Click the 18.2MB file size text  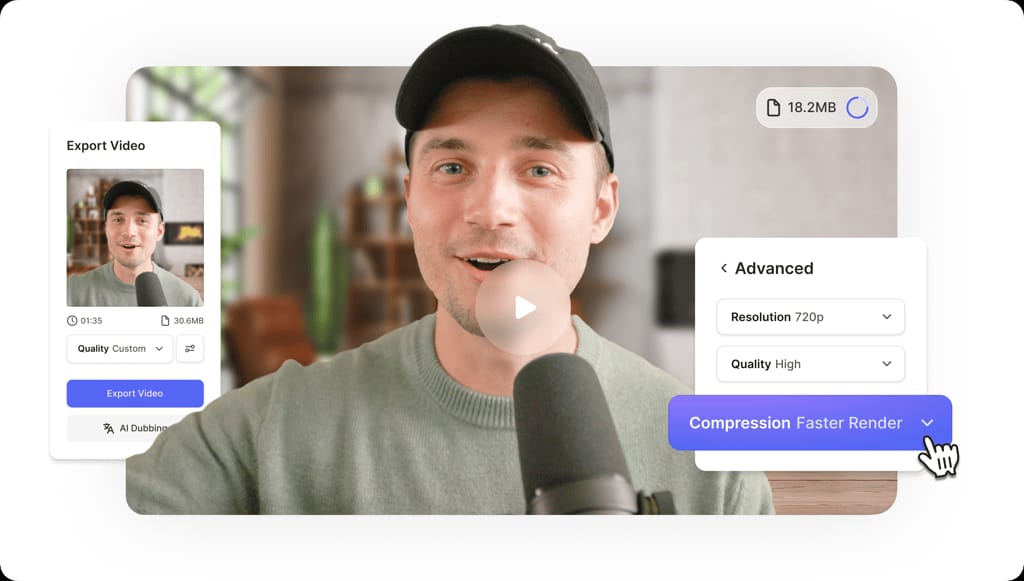811,107
